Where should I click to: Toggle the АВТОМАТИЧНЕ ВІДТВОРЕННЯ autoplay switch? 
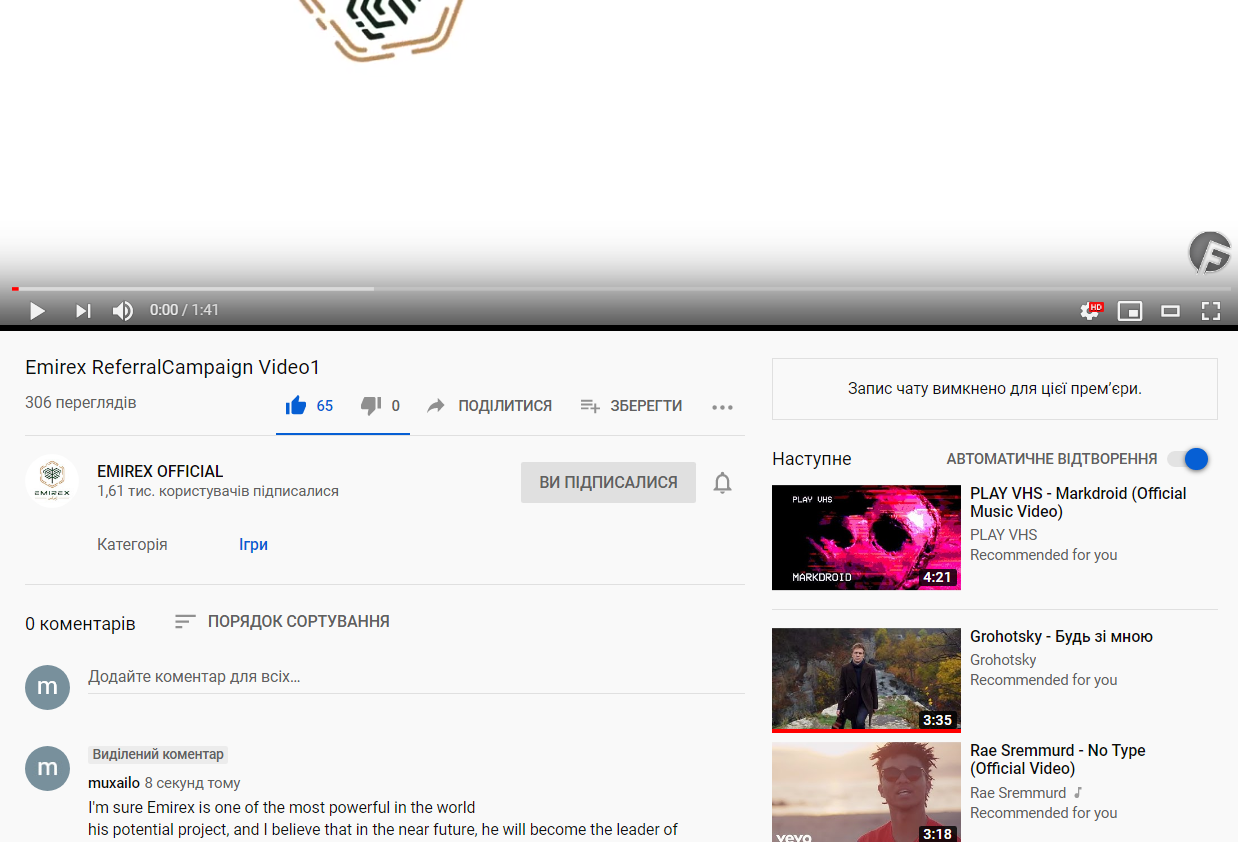pos(1188,459)
